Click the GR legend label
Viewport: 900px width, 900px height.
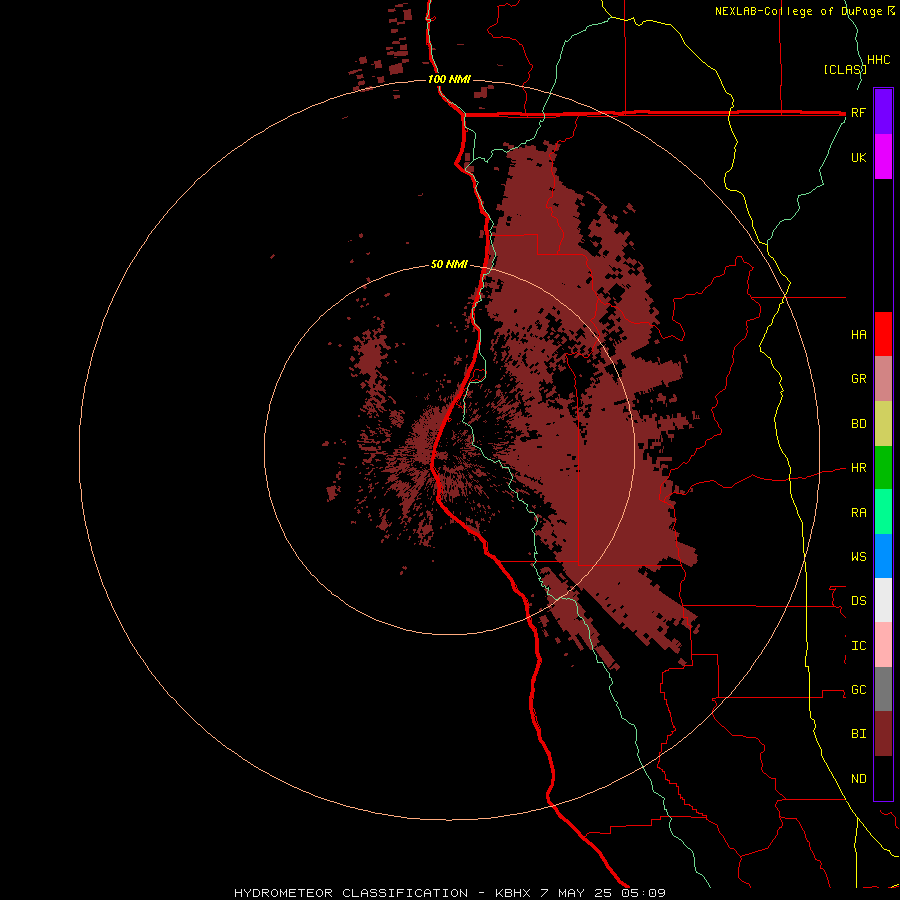click(858, 379)
